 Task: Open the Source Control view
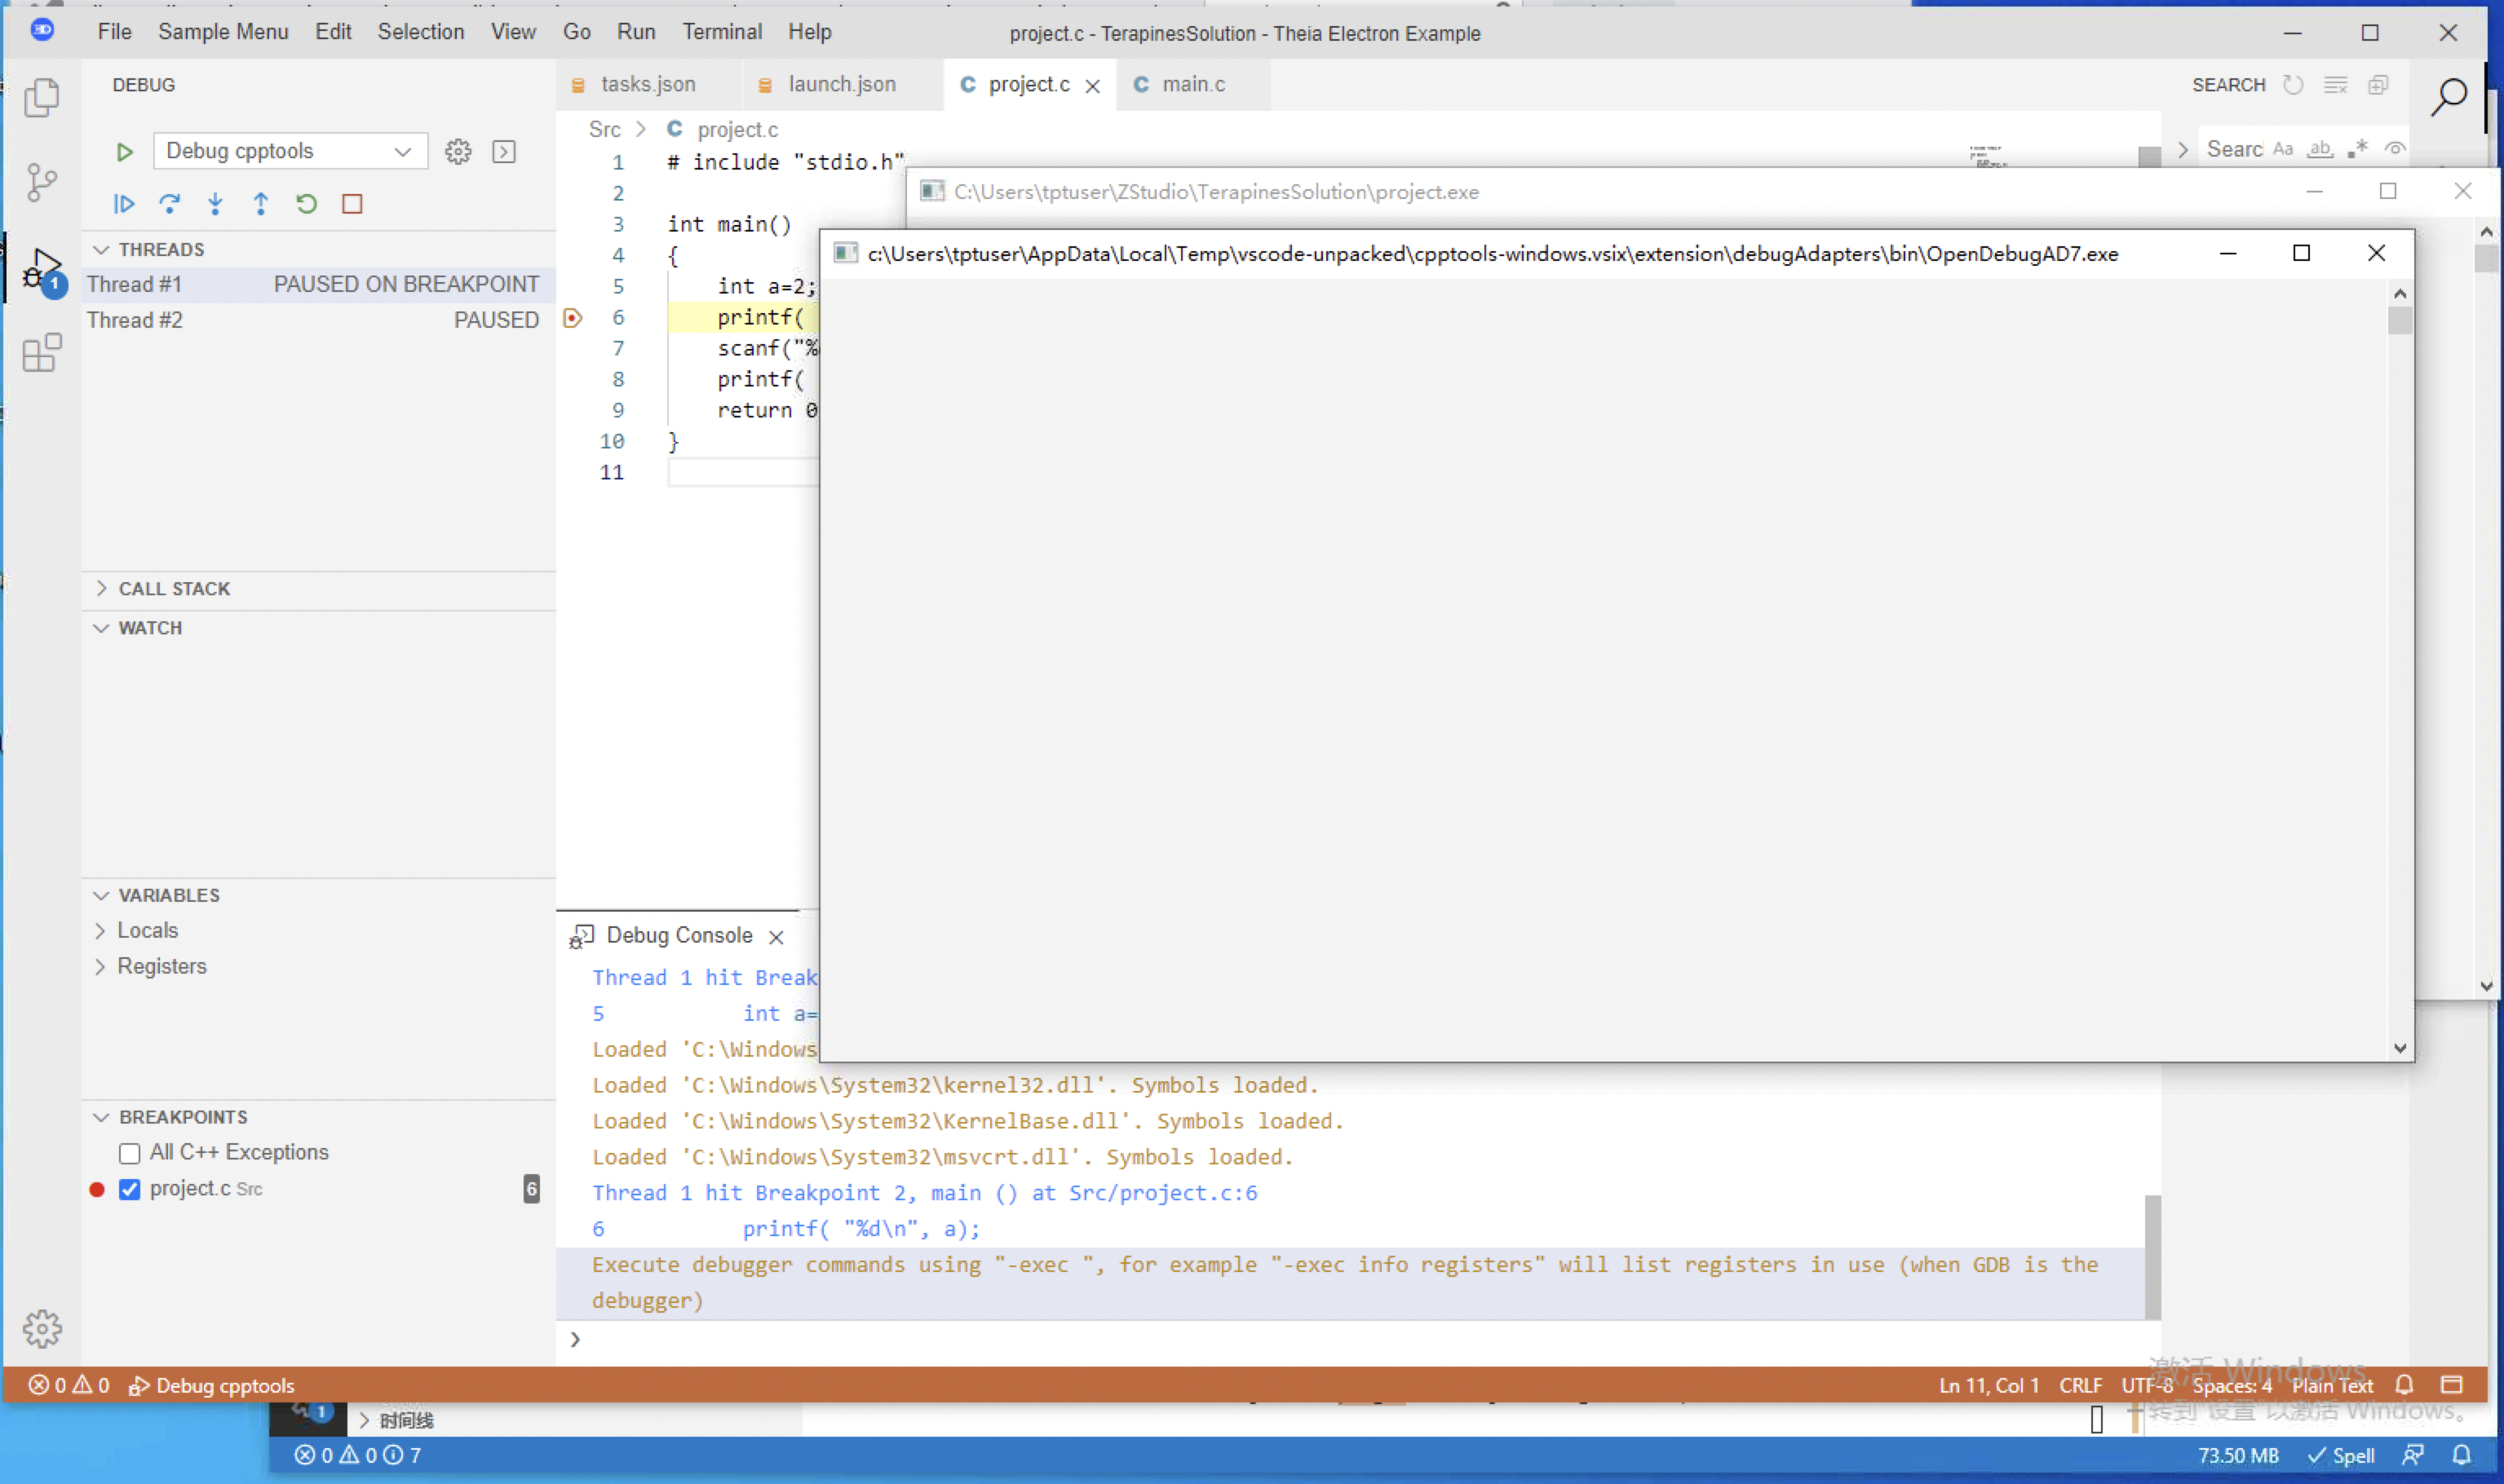42,183
